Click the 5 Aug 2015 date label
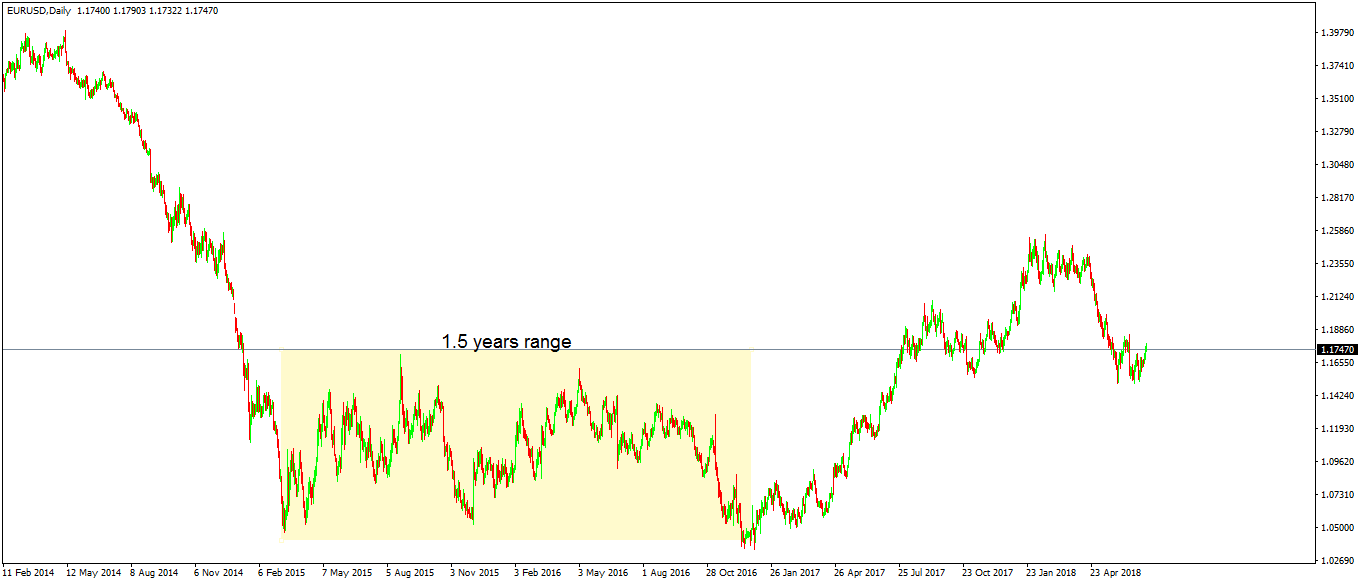 [410, 574]
